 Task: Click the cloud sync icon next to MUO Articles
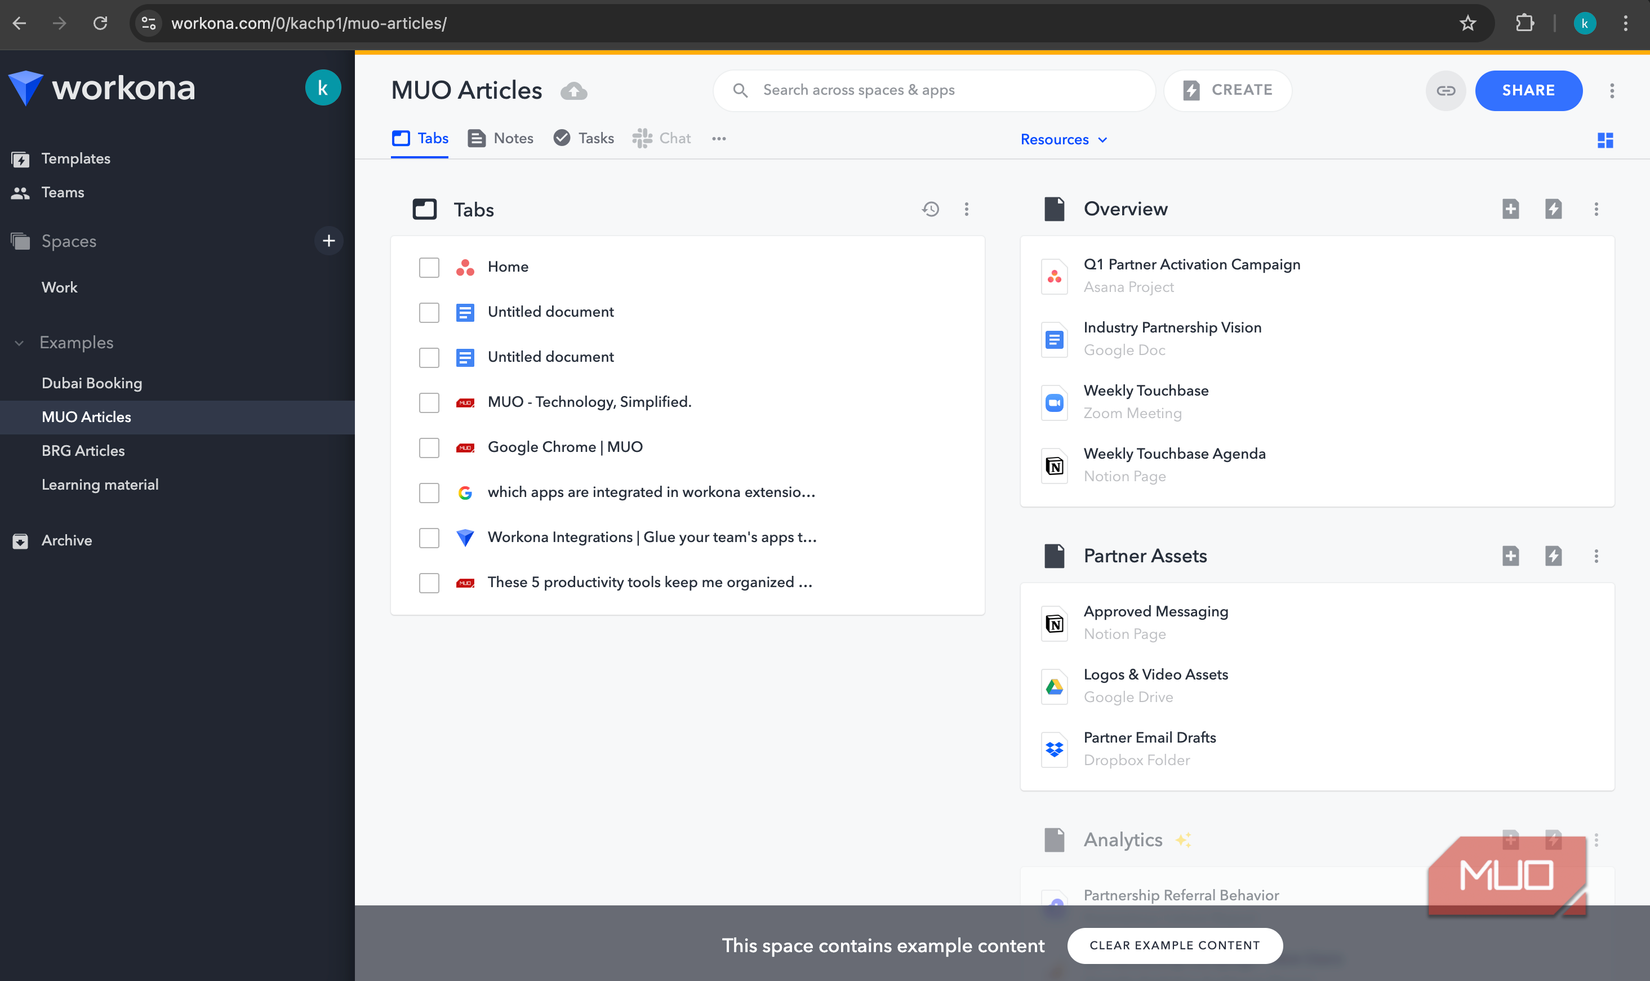[573, 90]
